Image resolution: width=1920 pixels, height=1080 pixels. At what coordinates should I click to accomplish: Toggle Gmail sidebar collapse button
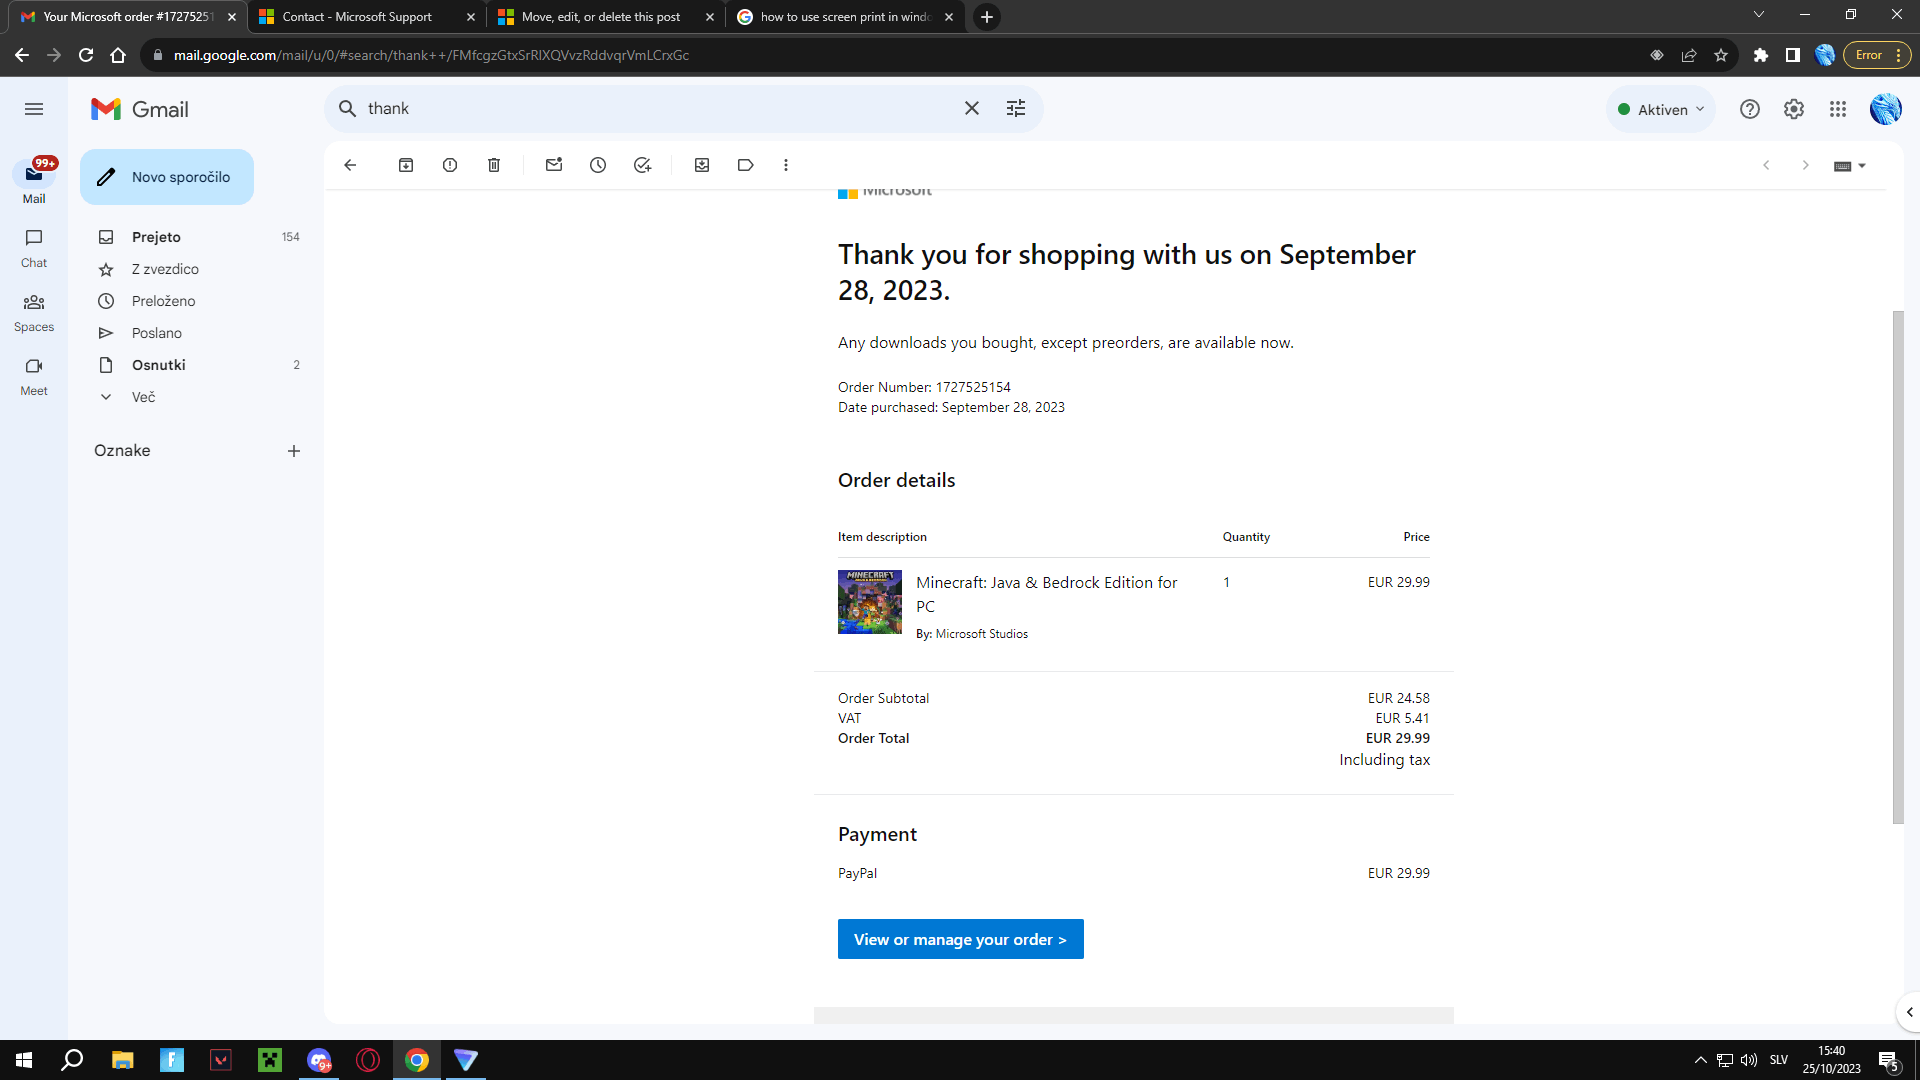tap(34, 108)
